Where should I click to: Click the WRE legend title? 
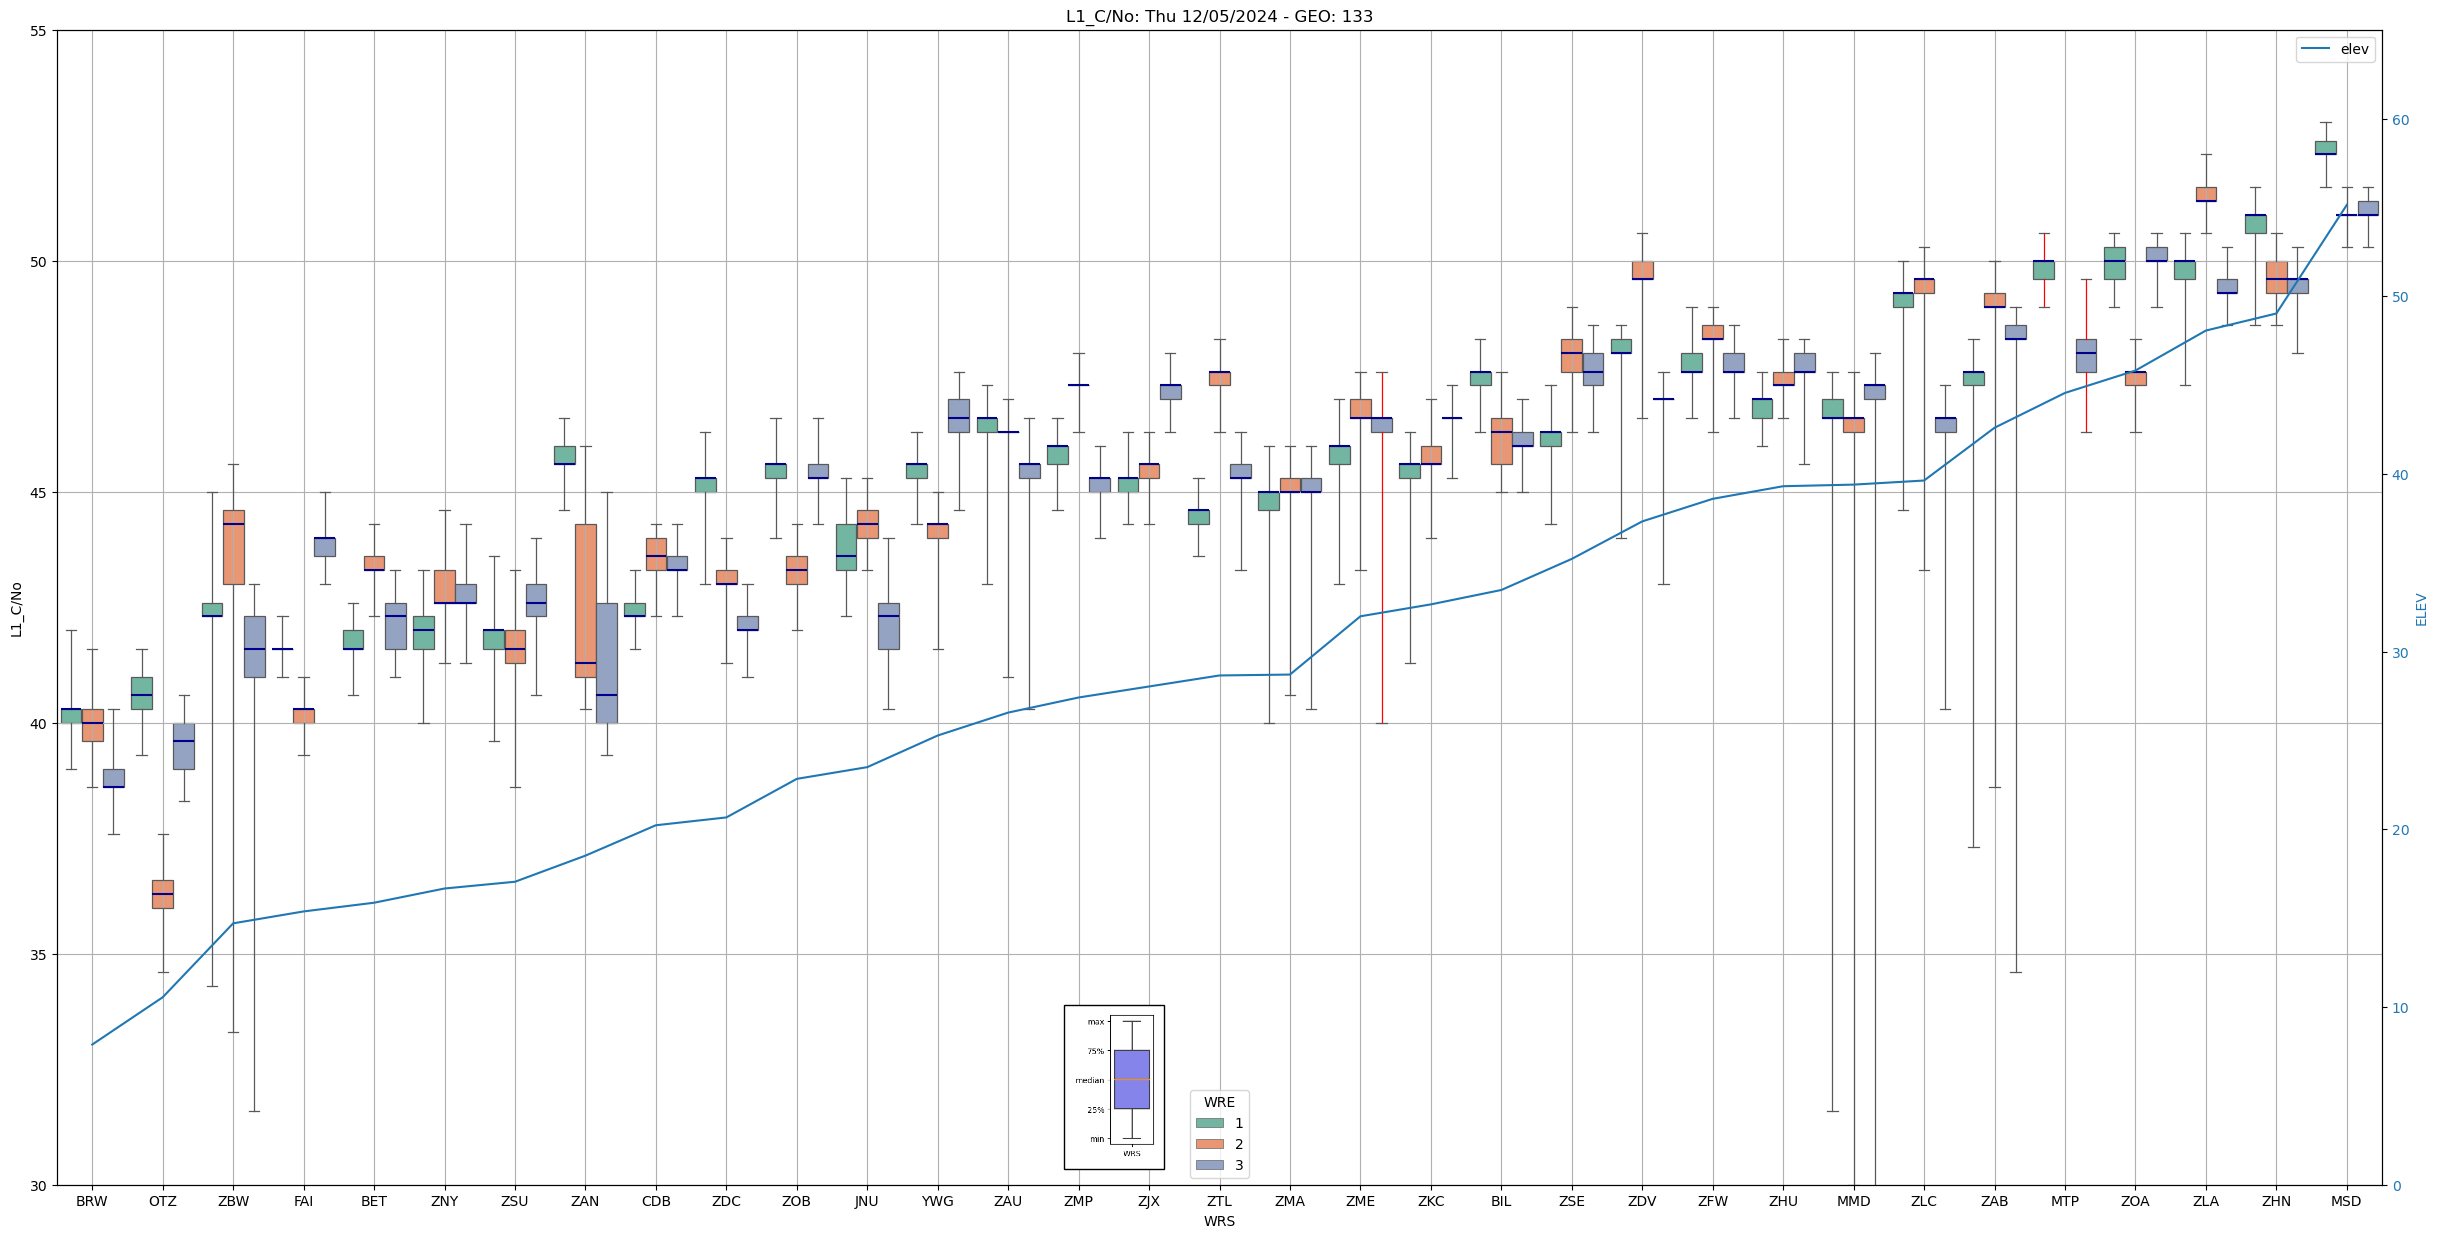click(x=1218, y=1102)
